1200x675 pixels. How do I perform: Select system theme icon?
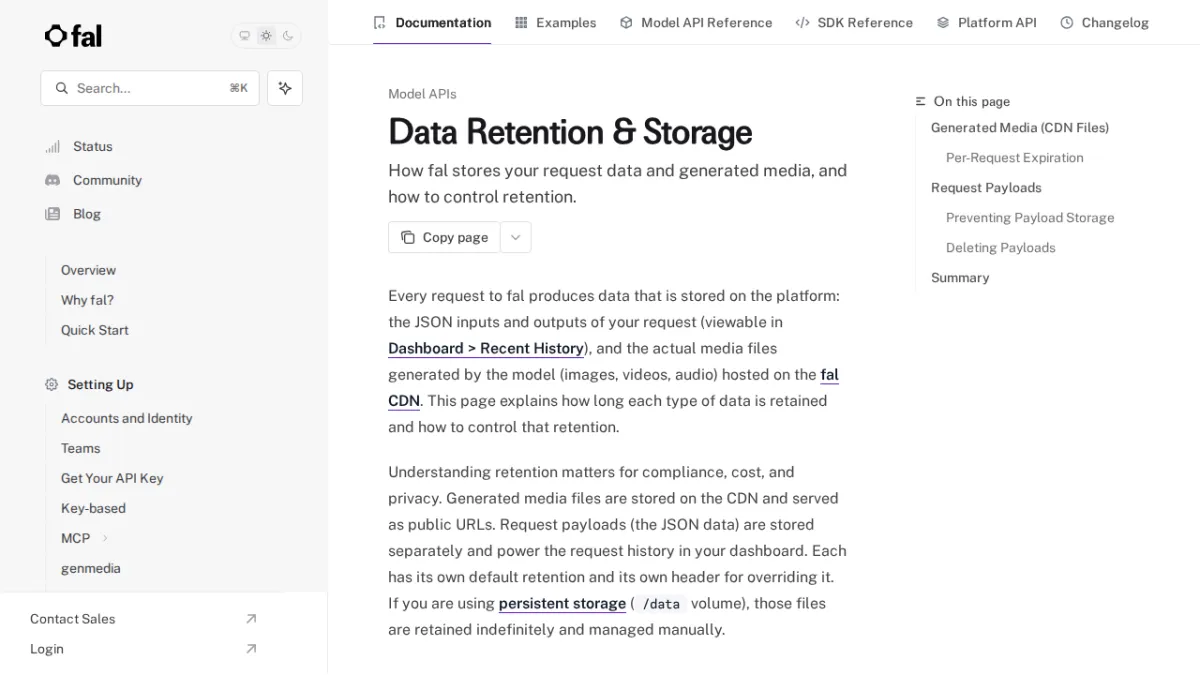(244, 36)
